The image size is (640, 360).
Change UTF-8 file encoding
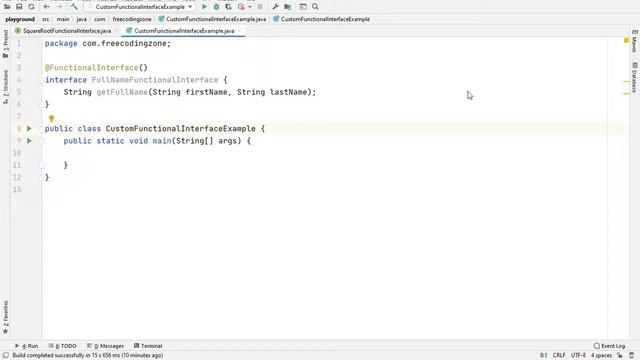pyautogui.click(x=578, y=356)
